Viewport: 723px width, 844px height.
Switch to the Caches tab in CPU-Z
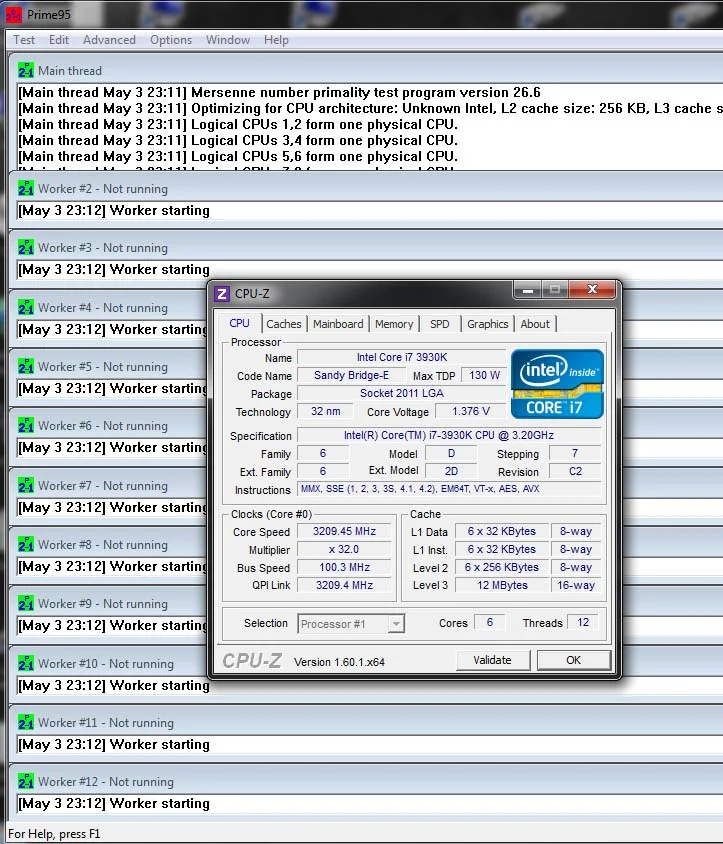284,324
